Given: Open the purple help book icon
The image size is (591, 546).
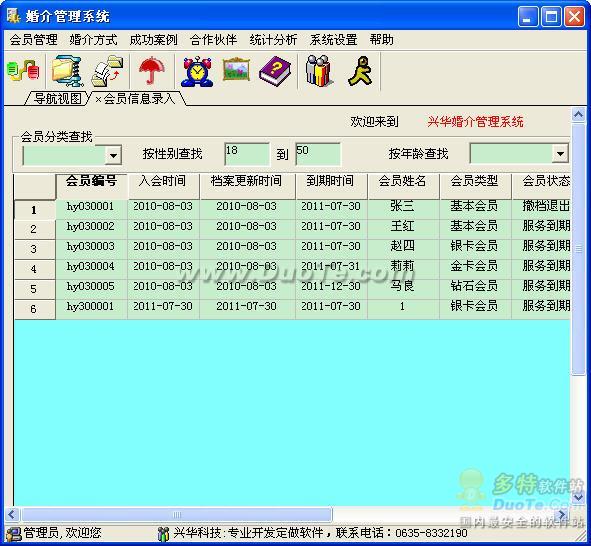Looking at the screenshot, I should (276, 71).
